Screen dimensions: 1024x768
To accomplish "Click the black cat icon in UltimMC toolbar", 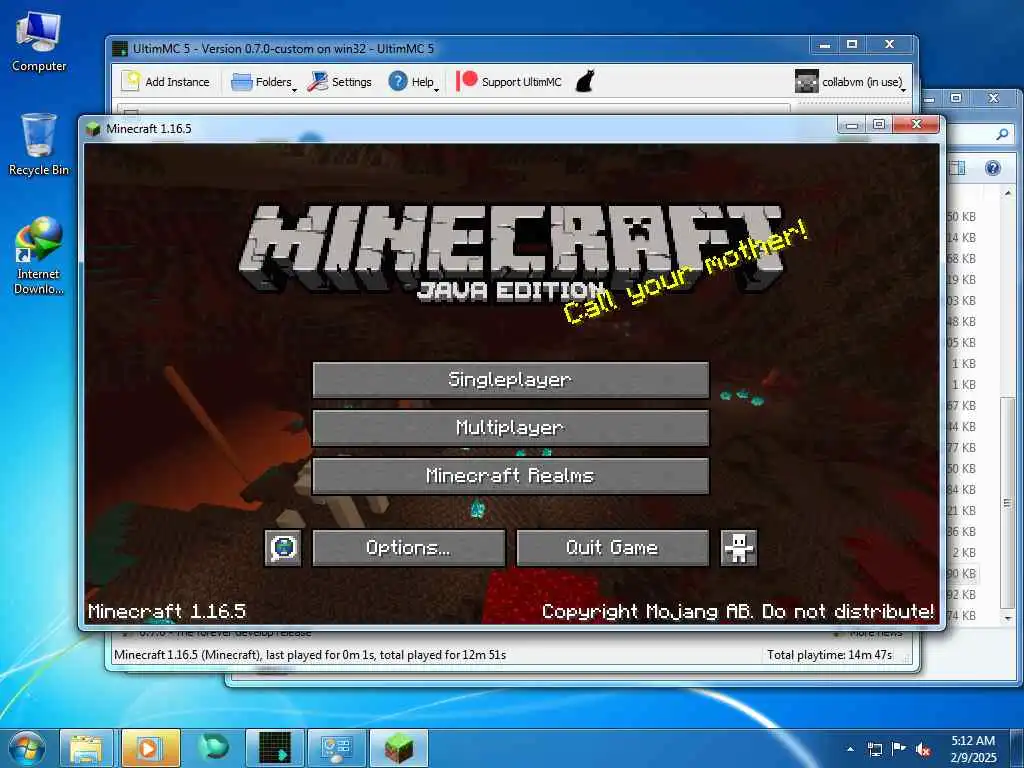I will point(585,82).
